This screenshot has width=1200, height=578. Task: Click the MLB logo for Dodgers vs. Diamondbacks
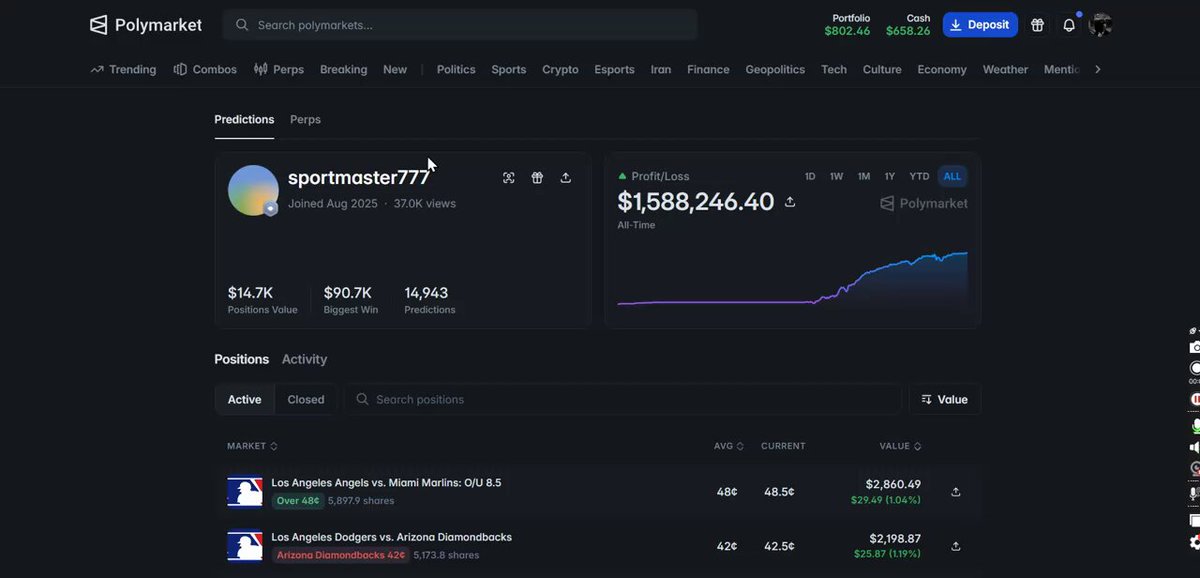245,546
